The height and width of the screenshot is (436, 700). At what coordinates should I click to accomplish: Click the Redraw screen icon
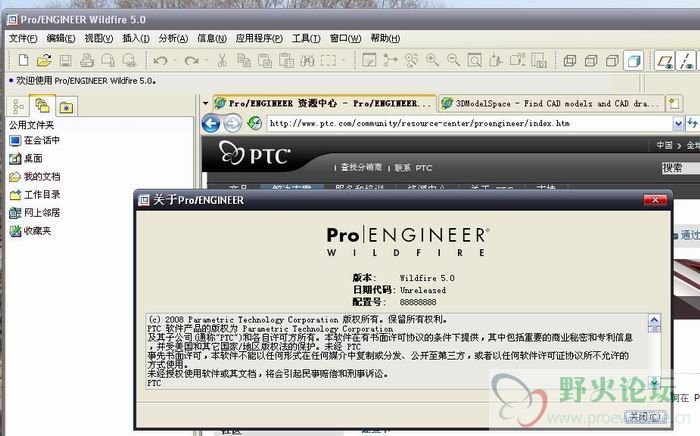[x=369, y=60]
